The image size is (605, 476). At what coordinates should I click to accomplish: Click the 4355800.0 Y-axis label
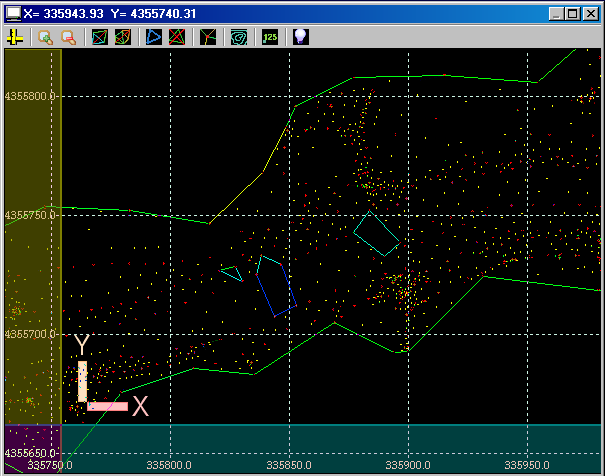pos(31,96)
